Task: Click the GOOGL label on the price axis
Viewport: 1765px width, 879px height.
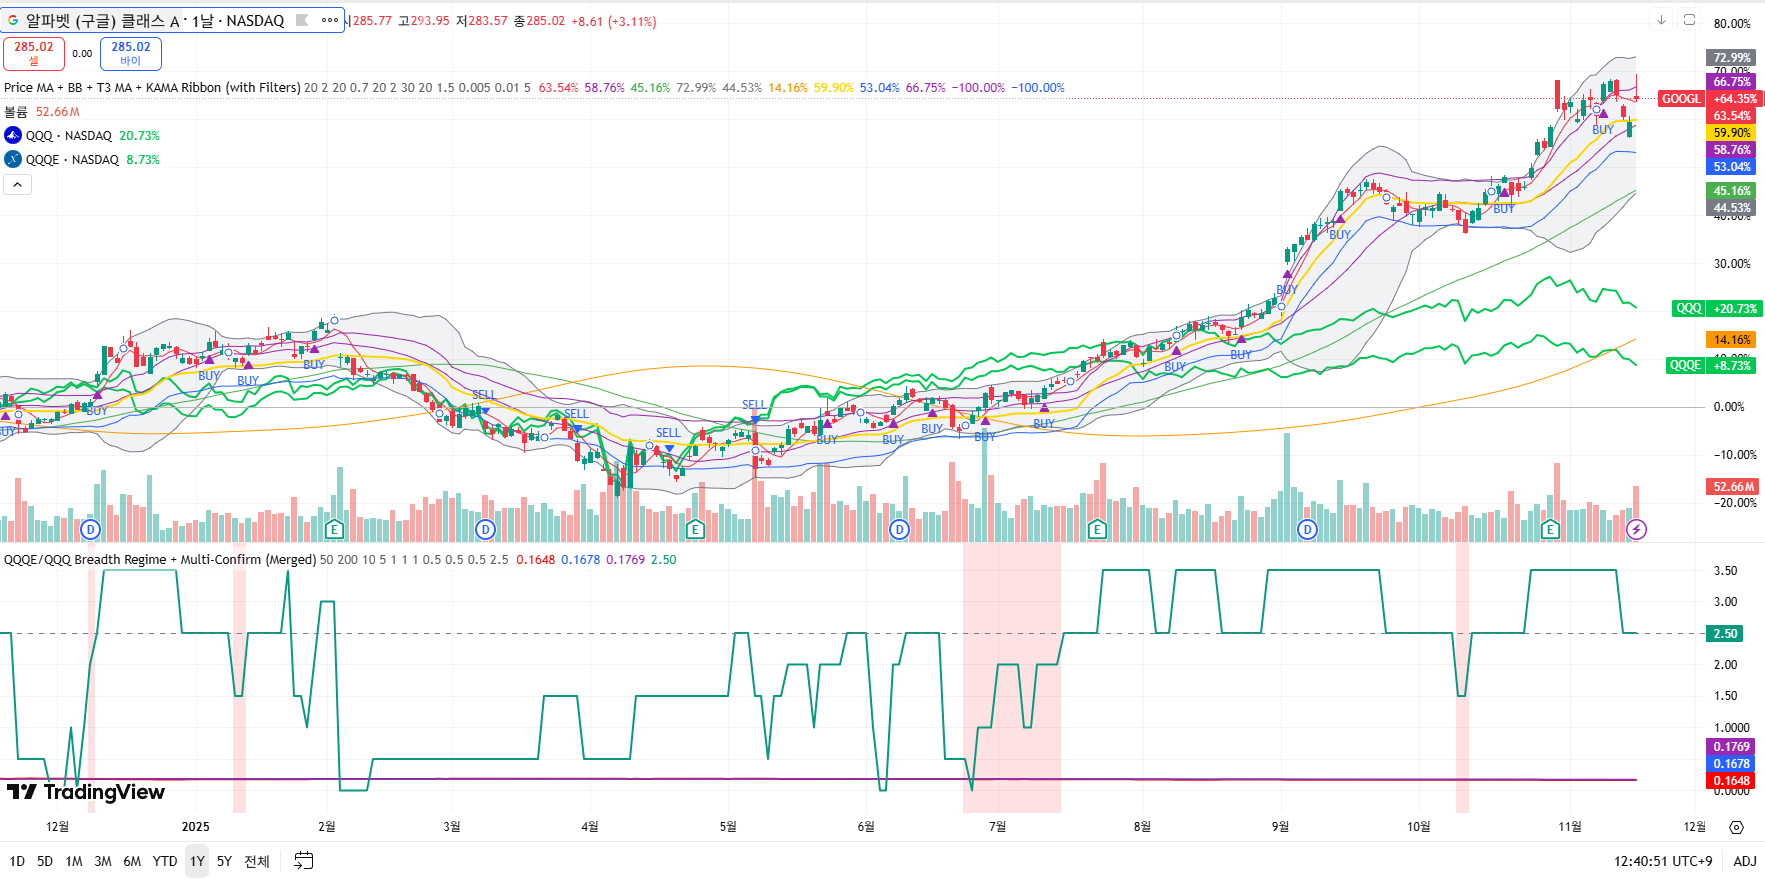Action: click(1681, 98)
